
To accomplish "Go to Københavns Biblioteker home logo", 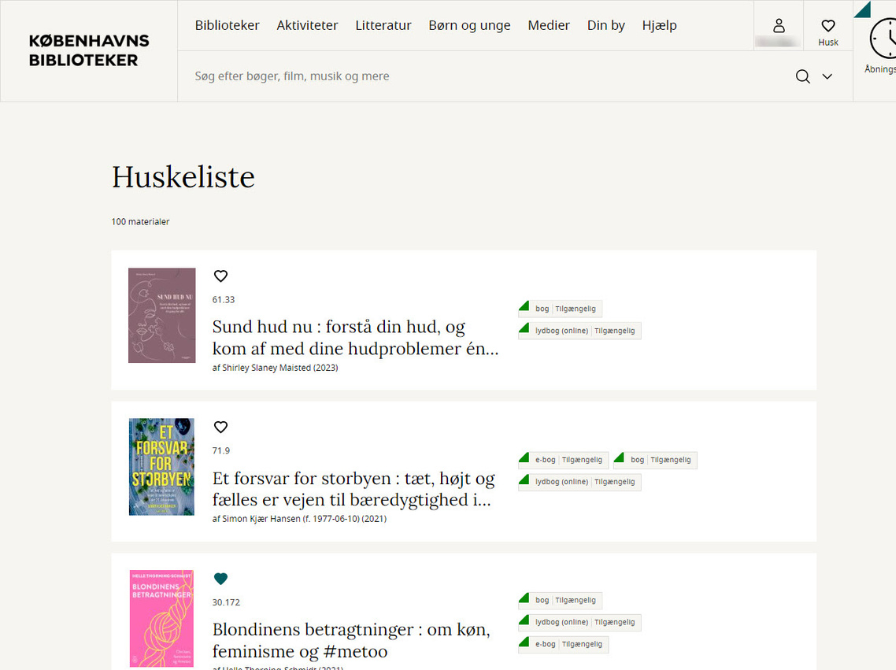I will (x=89, y=50).
